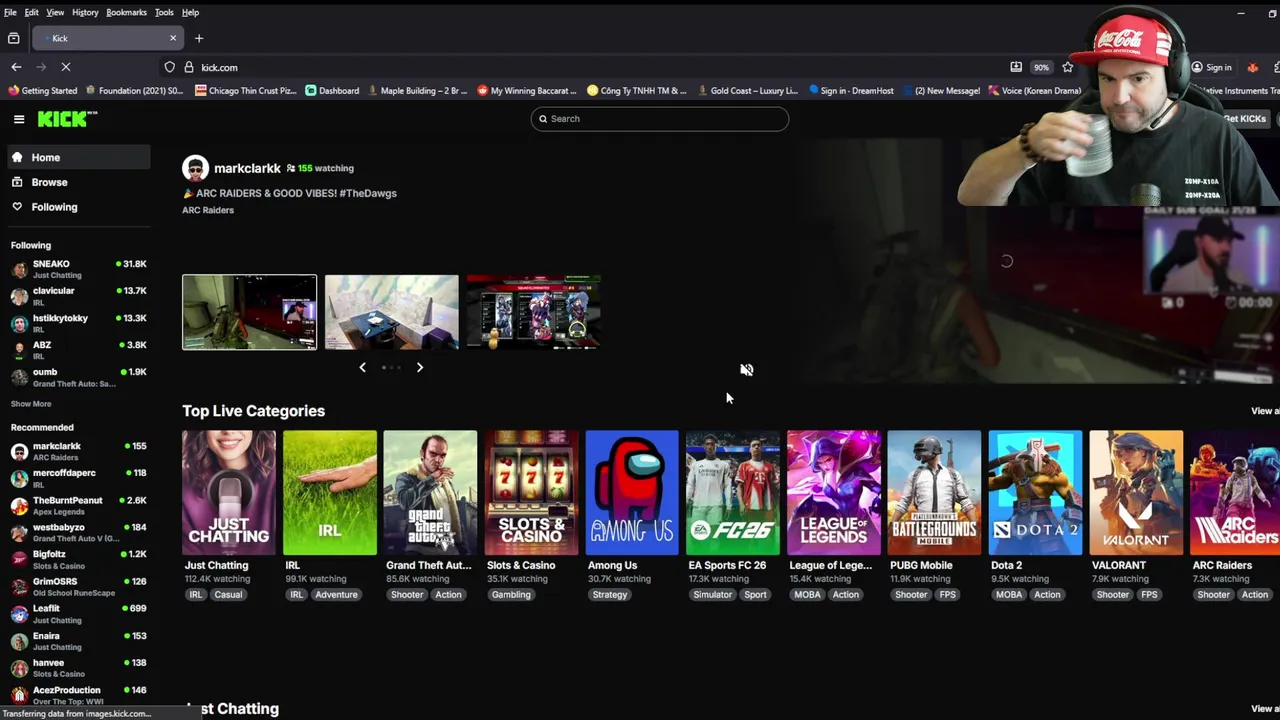Screen dimensions: 1280x720
Task: Click the Strategy tag under Among Us
Action: pos(610,595)
